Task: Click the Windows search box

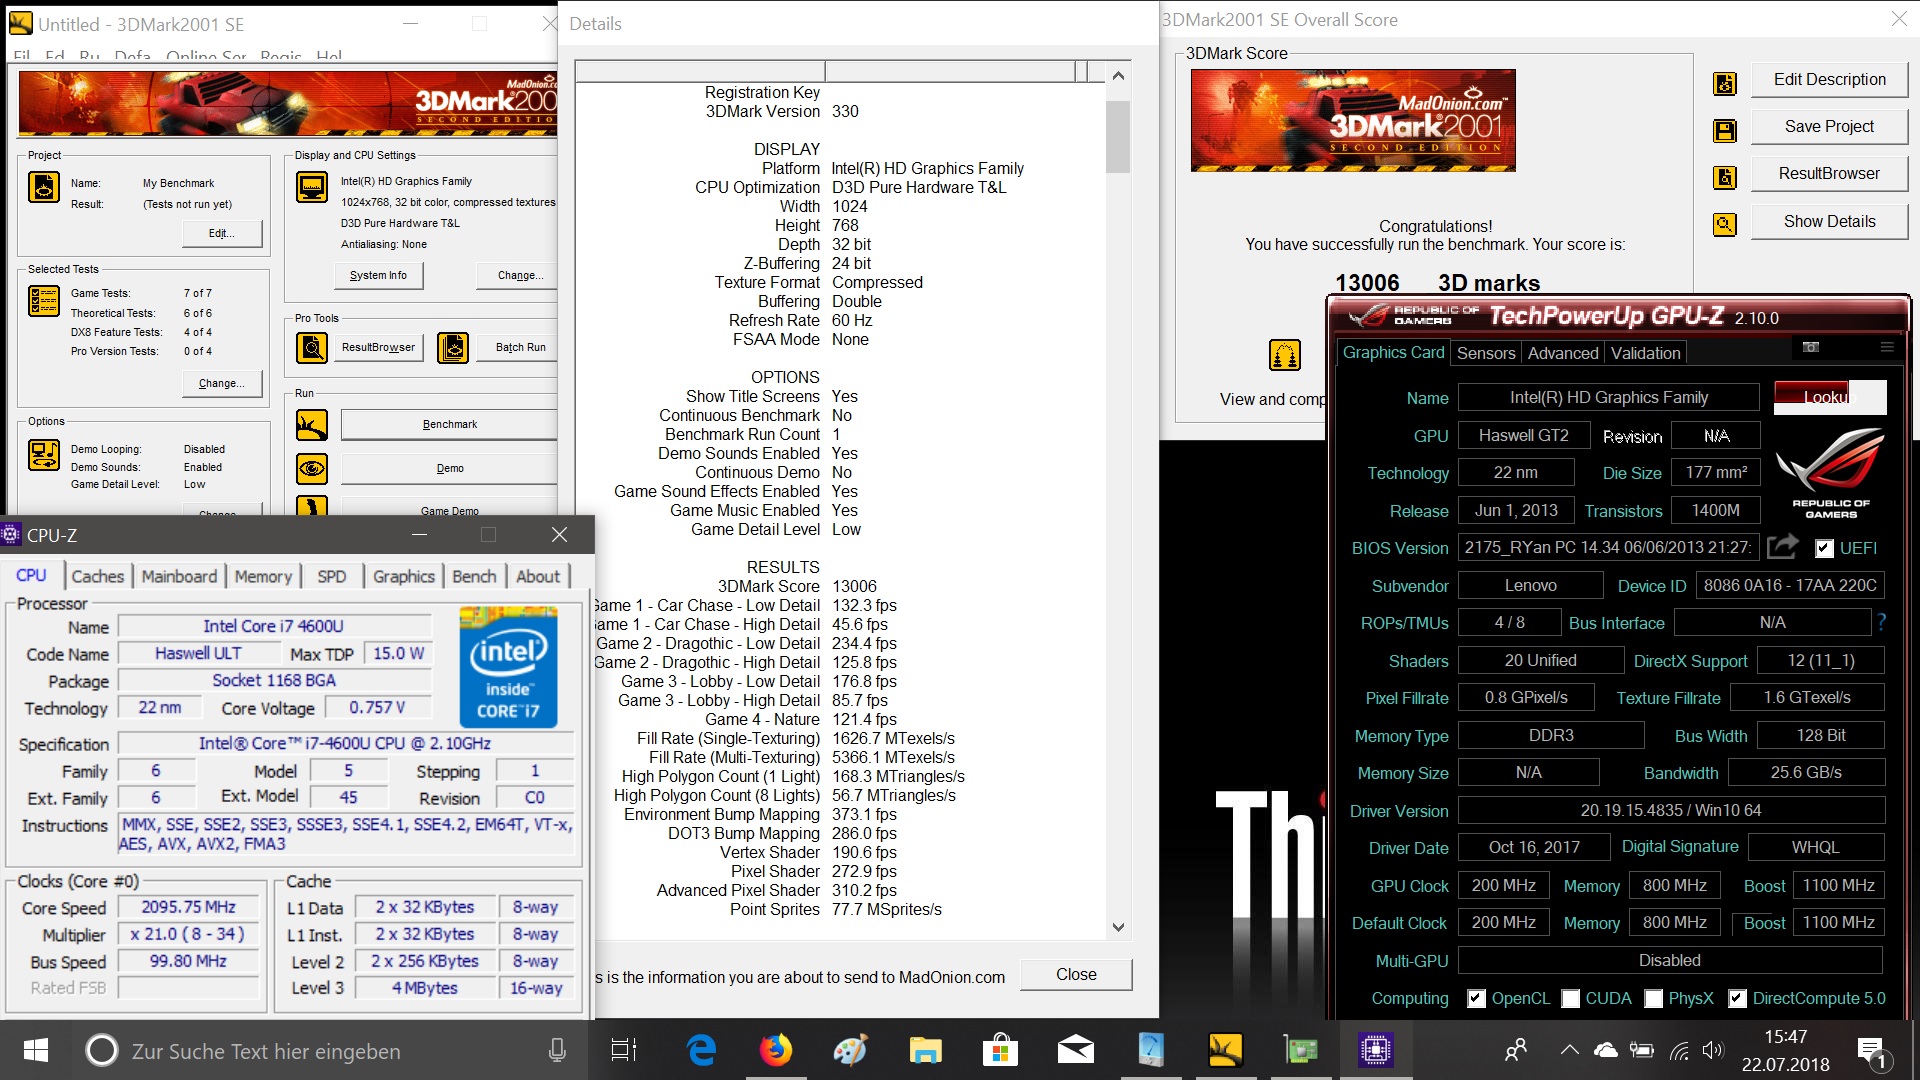Action: click(x=327, y=1050)
